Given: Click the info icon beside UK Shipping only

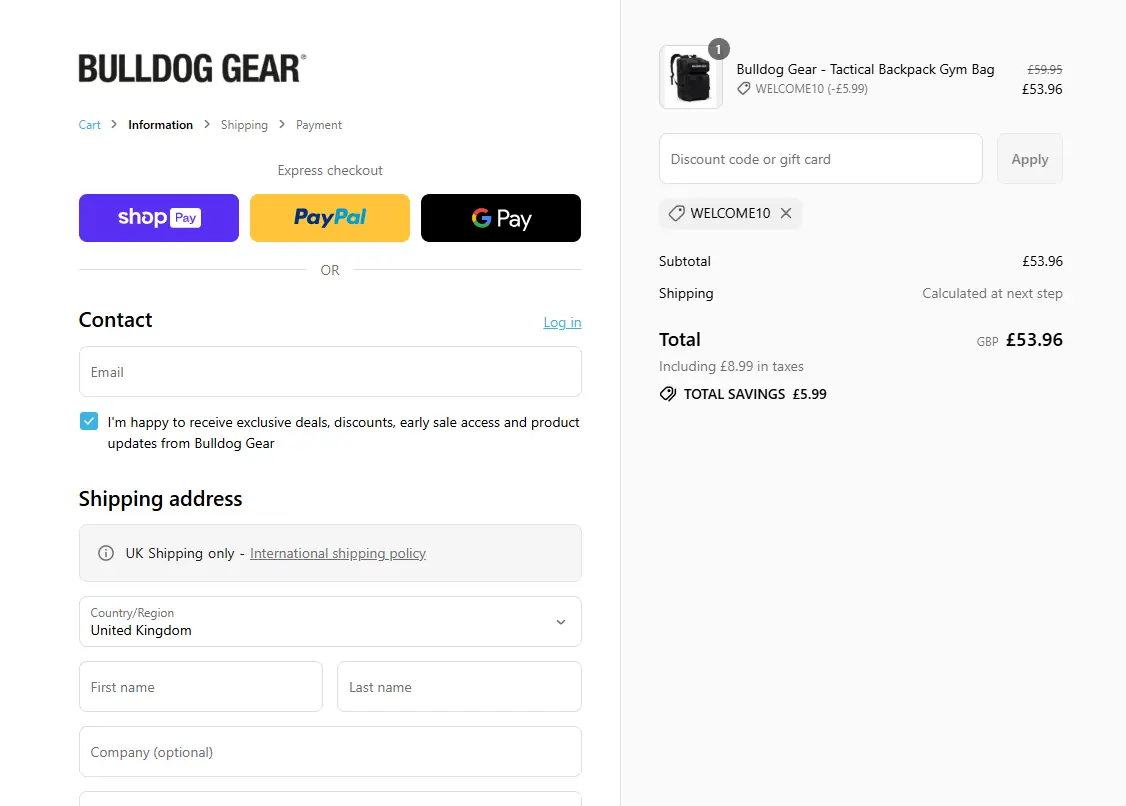Looking at the screenshot, I should 106,553.
